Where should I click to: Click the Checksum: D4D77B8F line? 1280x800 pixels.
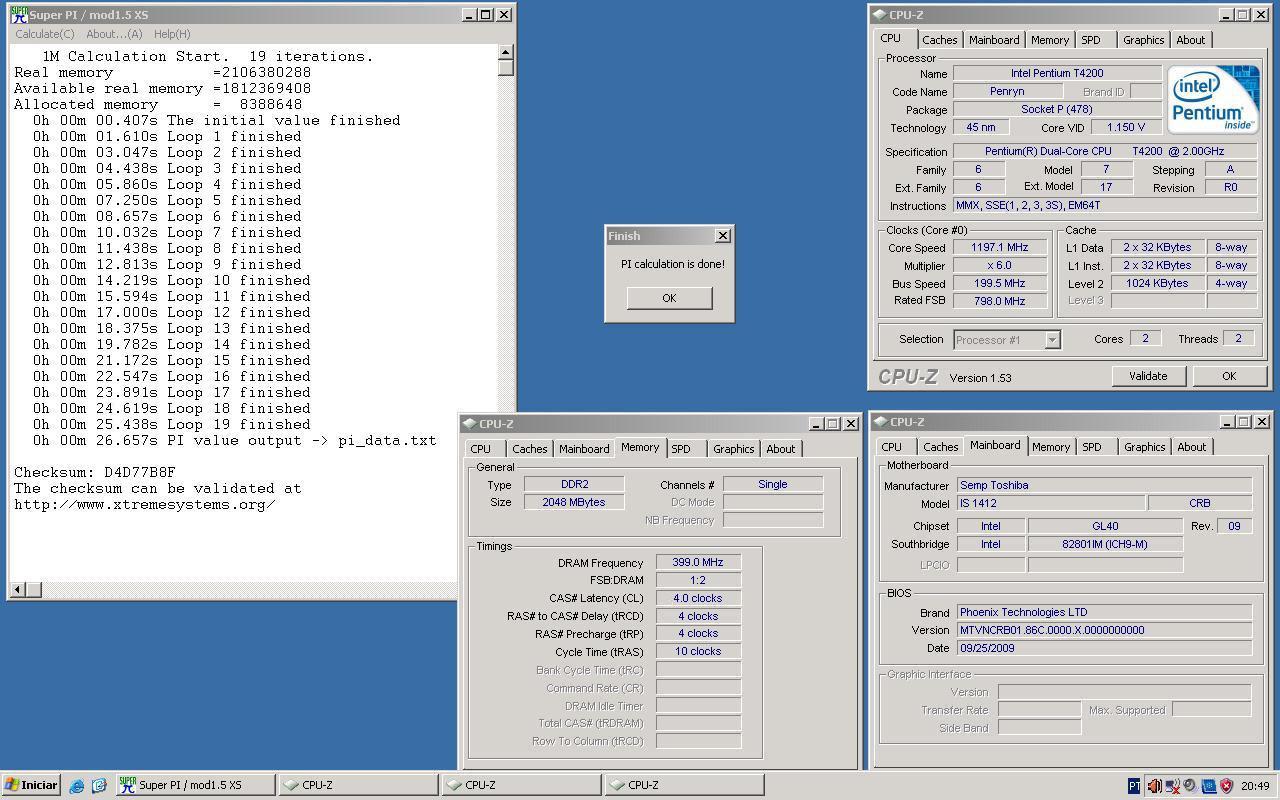[x=95, y=472]
